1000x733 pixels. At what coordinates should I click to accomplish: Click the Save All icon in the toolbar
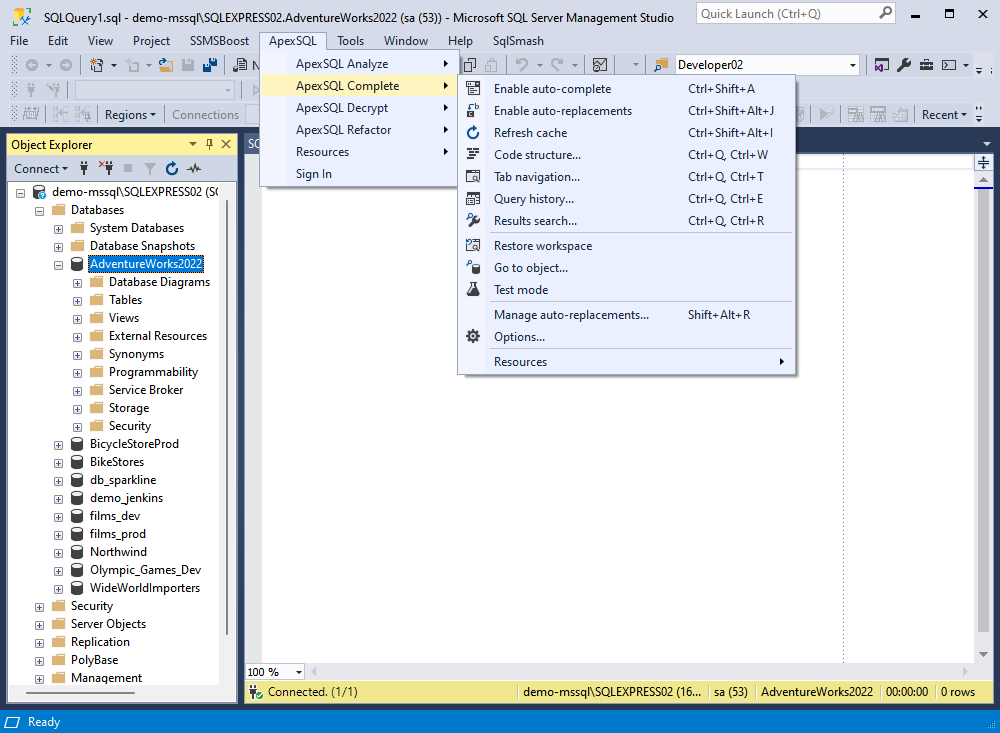tap(210, 64)
